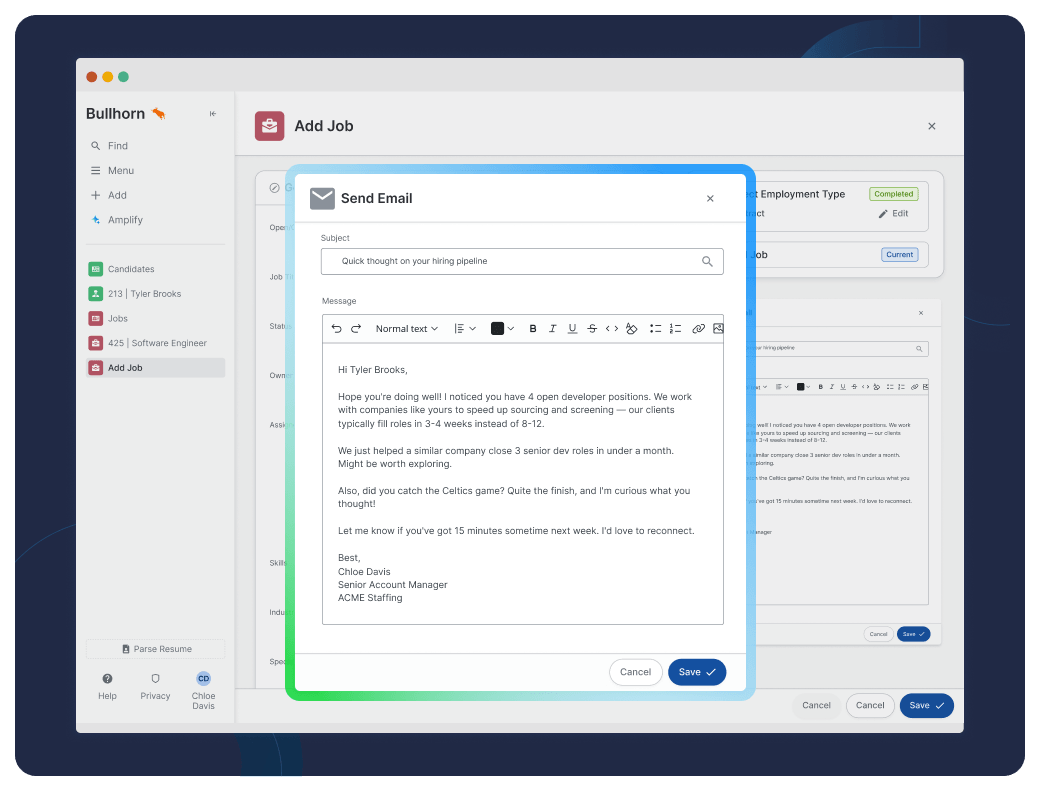1040x790 pixels.
Task: Click inside the email message body
Action: 523,484
